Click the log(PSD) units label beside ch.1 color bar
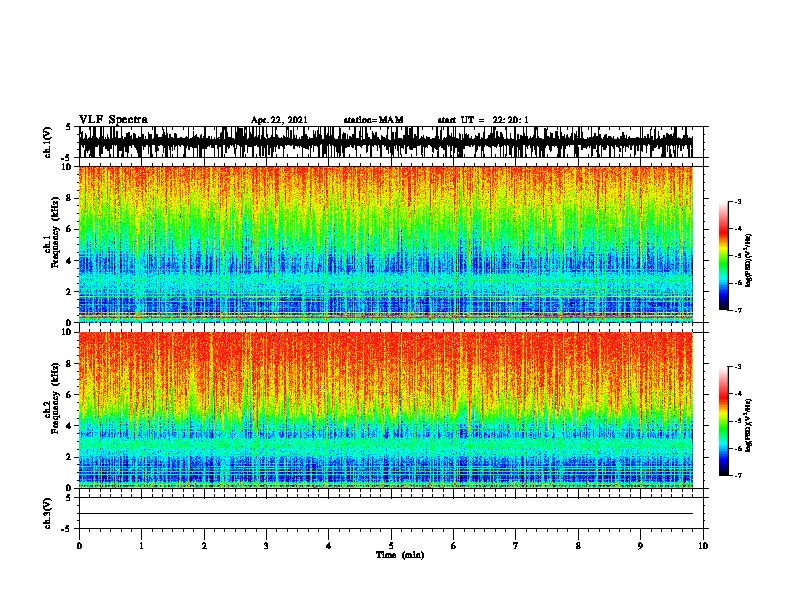This screenshot has height=612, width=792. click(x=749, y=261)
